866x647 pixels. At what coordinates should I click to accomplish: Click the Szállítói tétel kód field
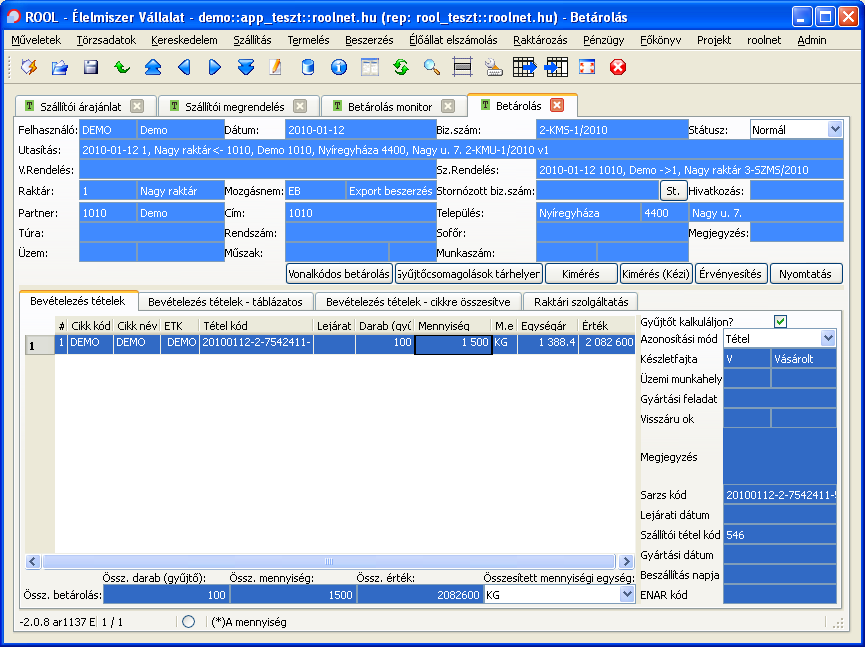click(x=780, y=535)
